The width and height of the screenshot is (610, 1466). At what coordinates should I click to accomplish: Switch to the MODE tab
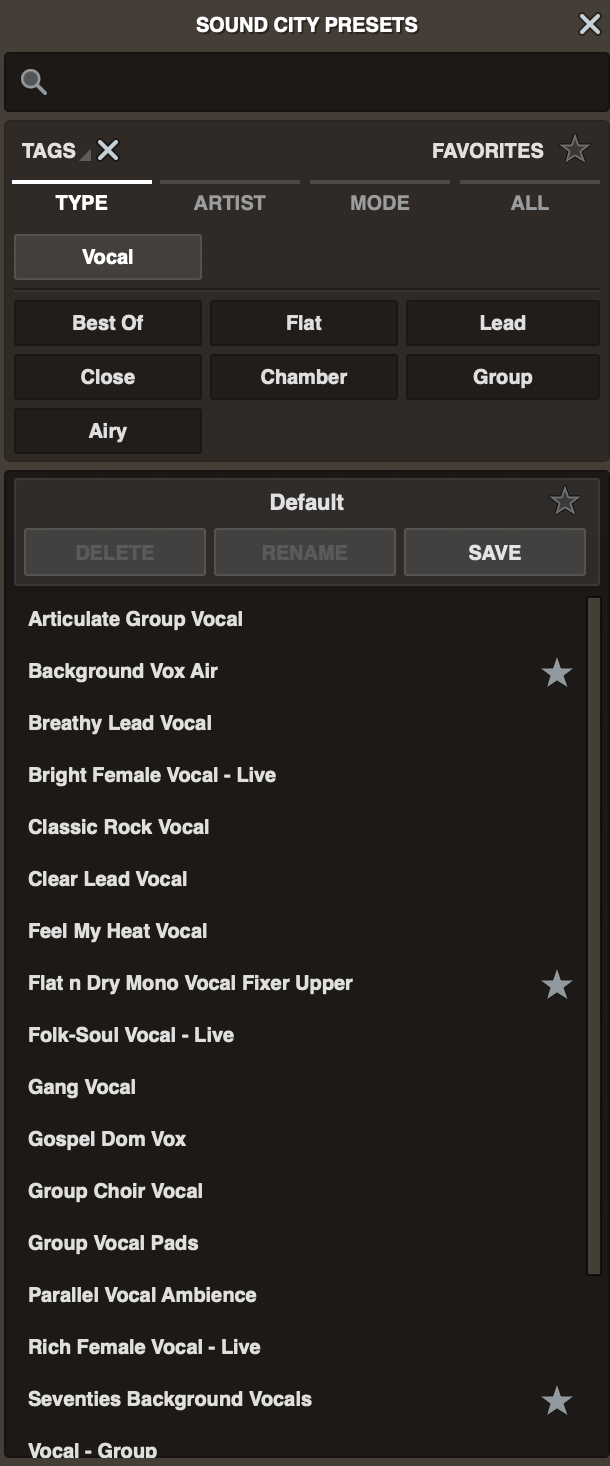click(x=380, y=202)
